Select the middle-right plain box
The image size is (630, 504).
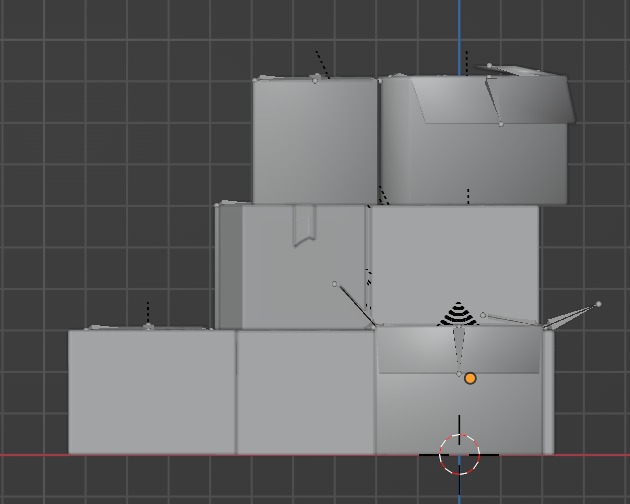click(x=454, y=265)
